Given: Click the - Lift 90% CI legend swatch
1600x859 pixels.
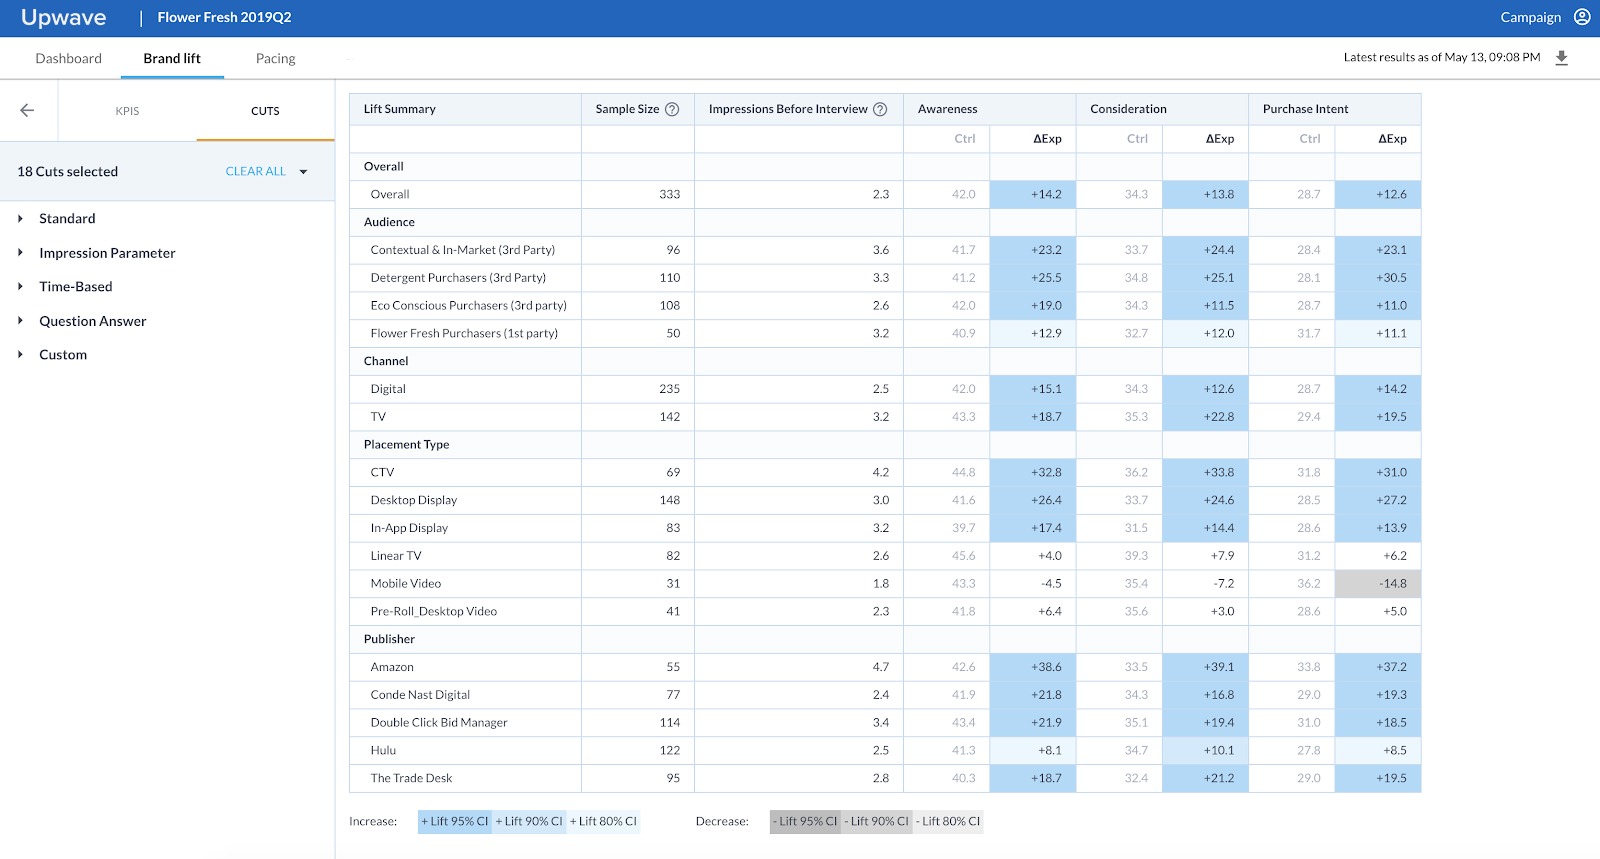Looking at the screenshot, I should coord(877,821).
